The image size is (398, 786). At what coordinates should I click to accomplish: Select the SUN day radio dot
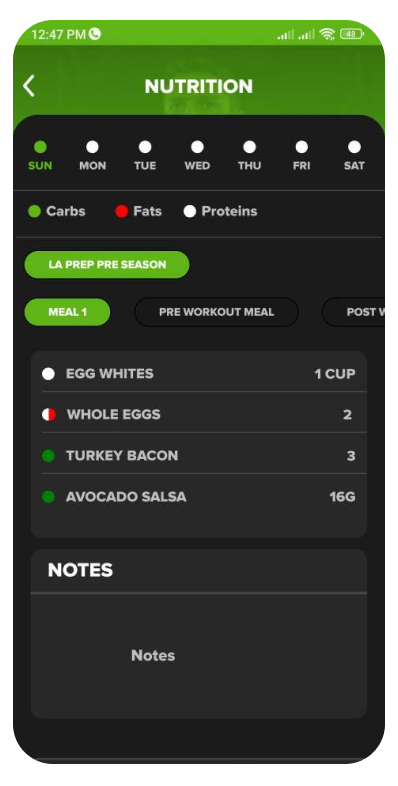[x=40, y=147]
